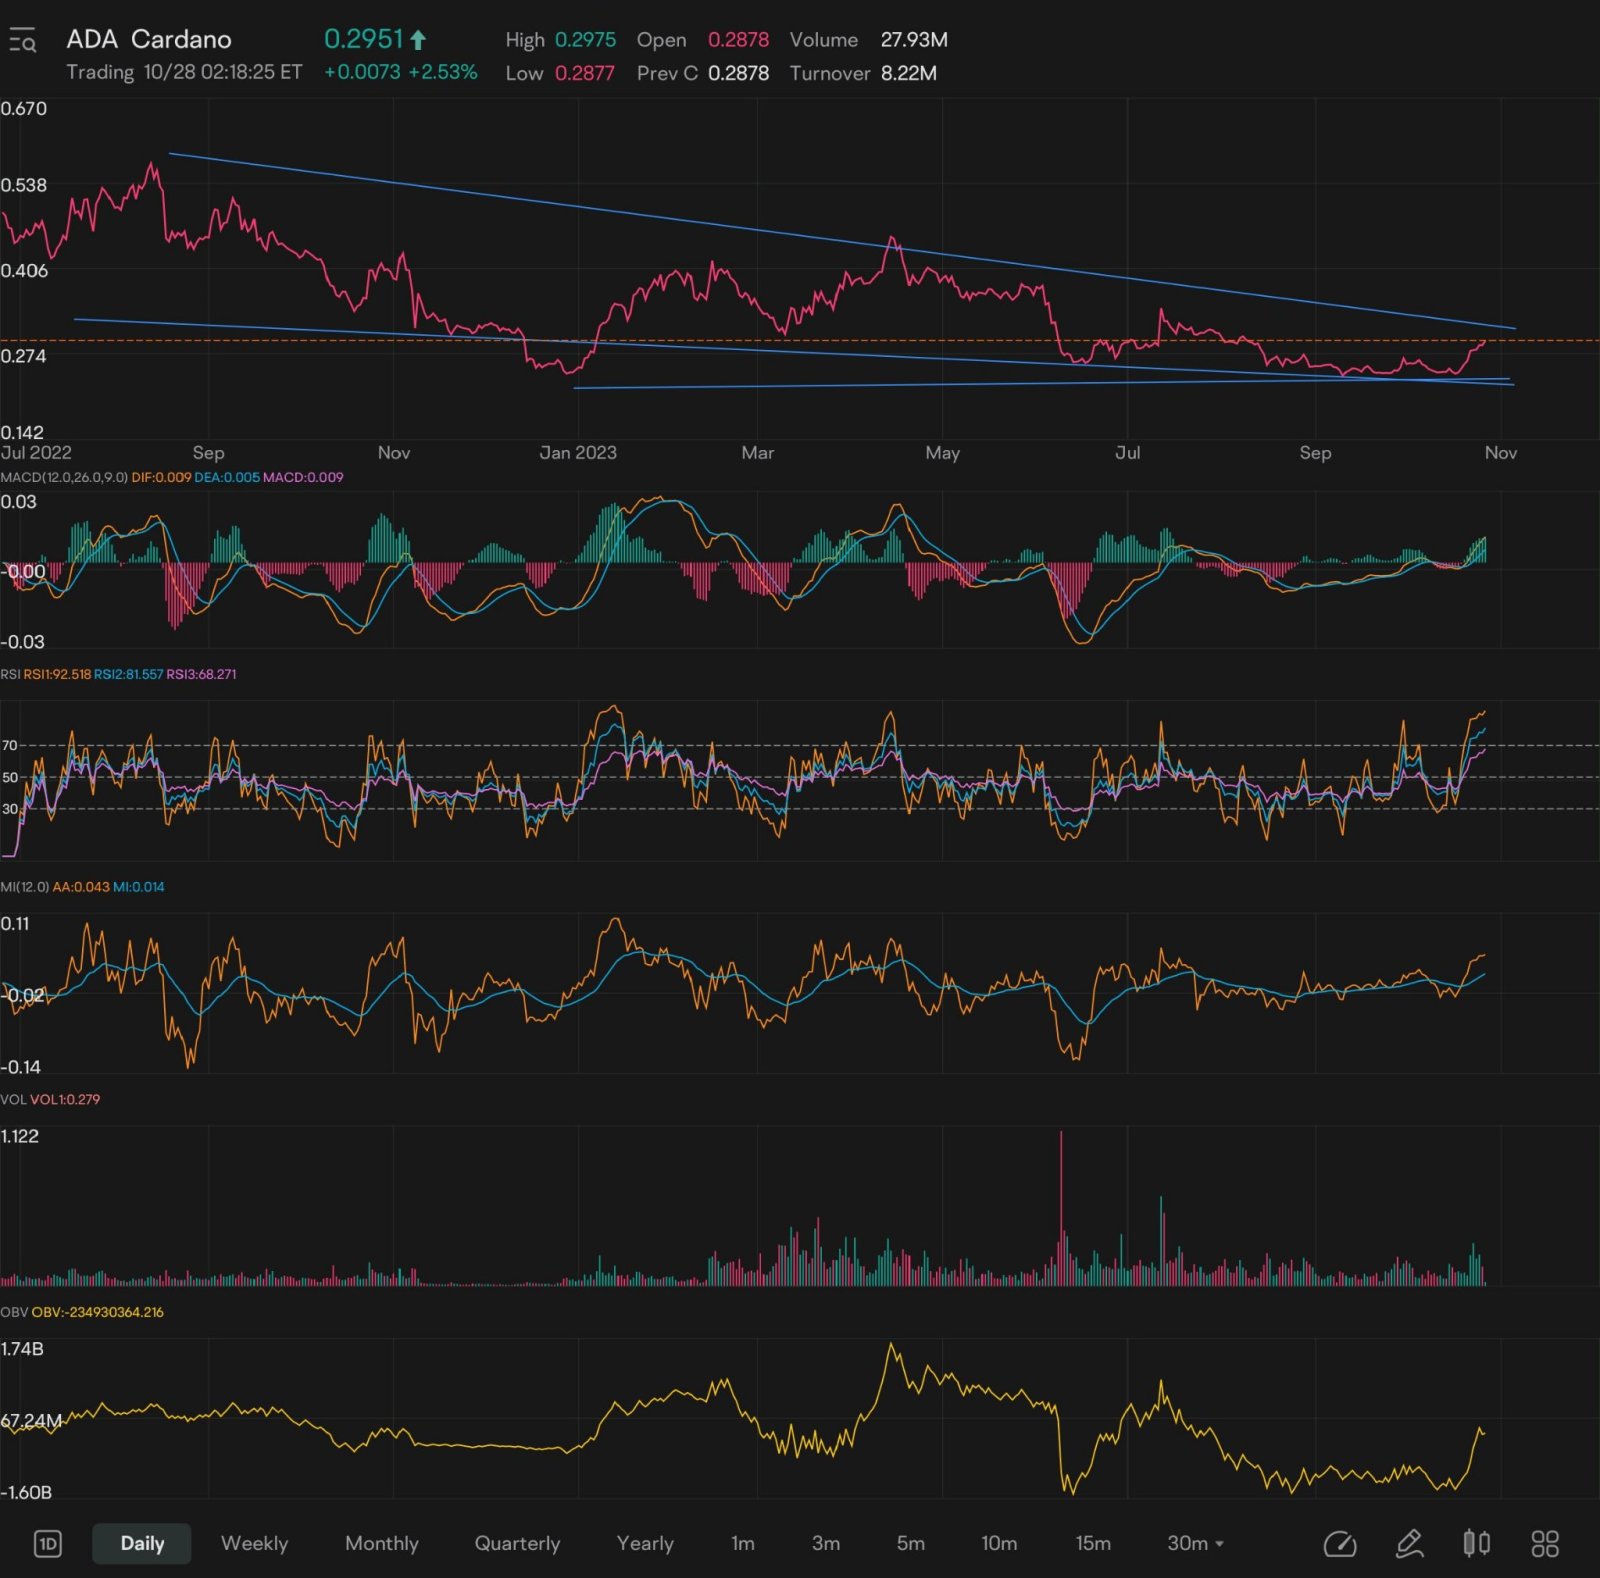Click the OBV:-234930364.216 readout
Image resolution: width=1600 pixels, height=1578 pixels.
coord(97,1312)
